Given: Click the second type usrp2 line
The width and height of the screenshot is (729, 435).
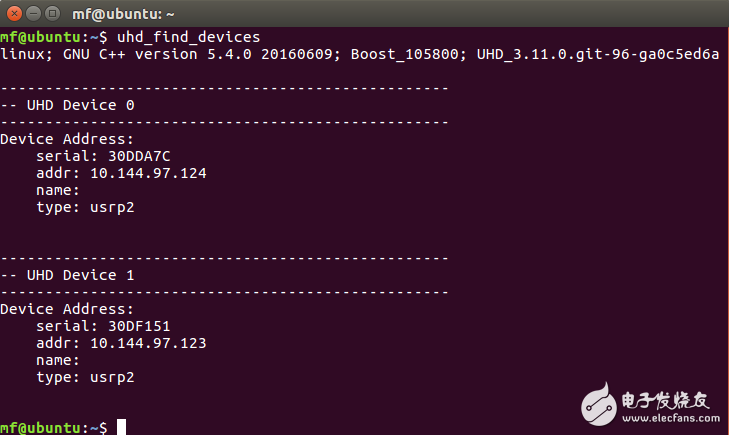Looking at the screenshot, I should click(84, 377).
